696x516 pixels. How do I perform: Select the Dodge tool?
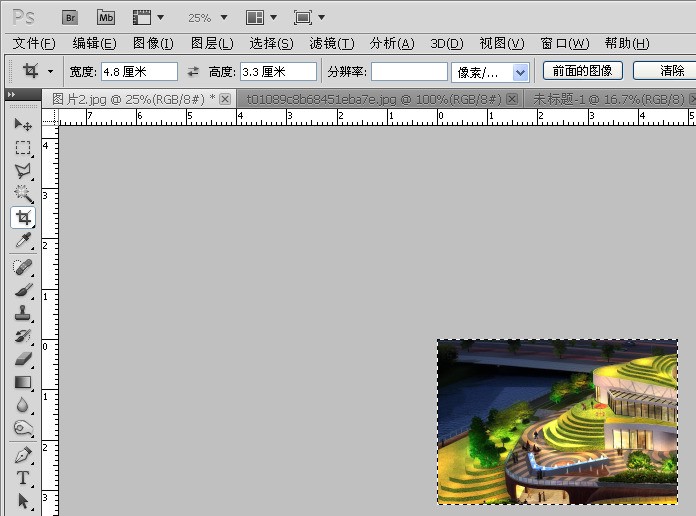[23, 429]
